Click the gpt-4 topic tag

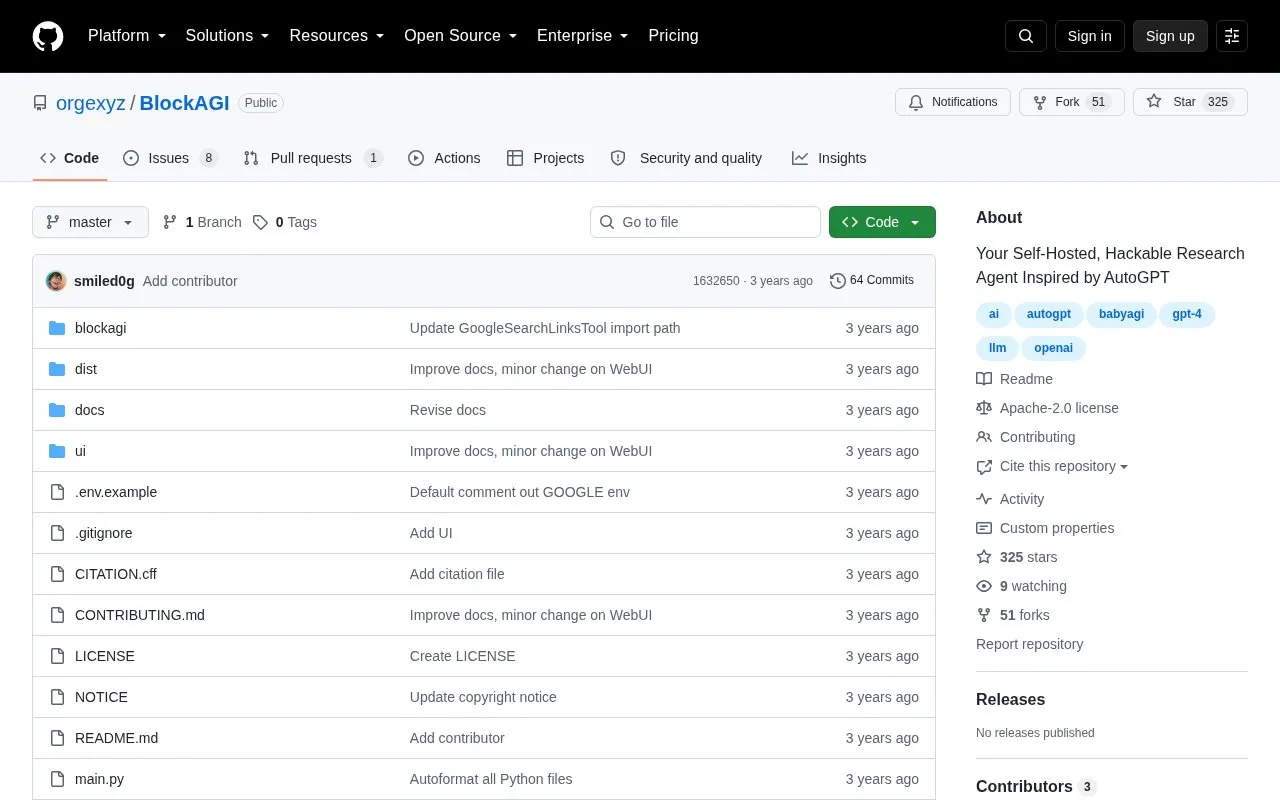(x=1187, y=314)
